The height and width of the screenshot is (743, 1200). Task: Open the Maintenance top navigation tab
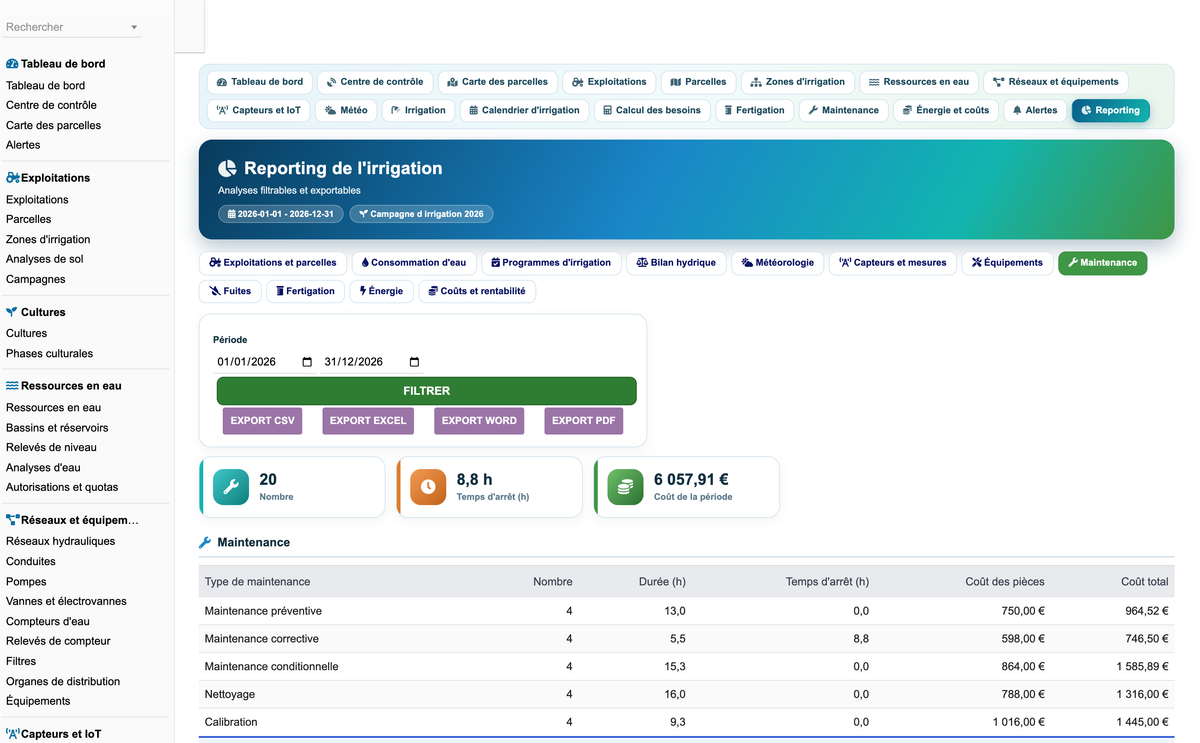tap(844, 110)
